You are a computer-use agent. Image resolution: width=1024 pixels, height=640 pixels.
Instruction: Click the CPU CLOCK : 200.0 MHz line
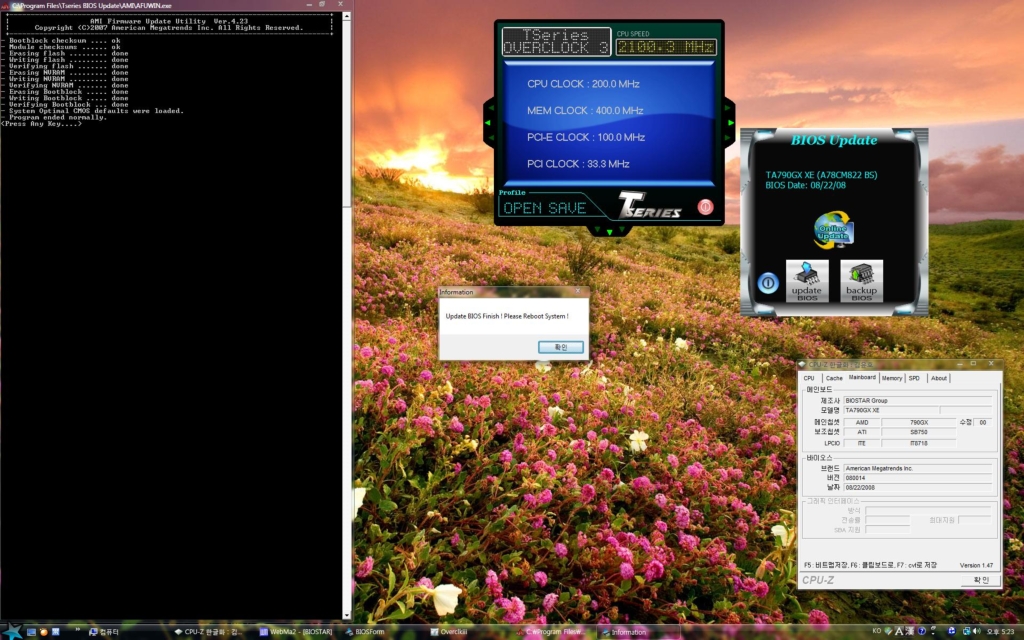(583, 84)
